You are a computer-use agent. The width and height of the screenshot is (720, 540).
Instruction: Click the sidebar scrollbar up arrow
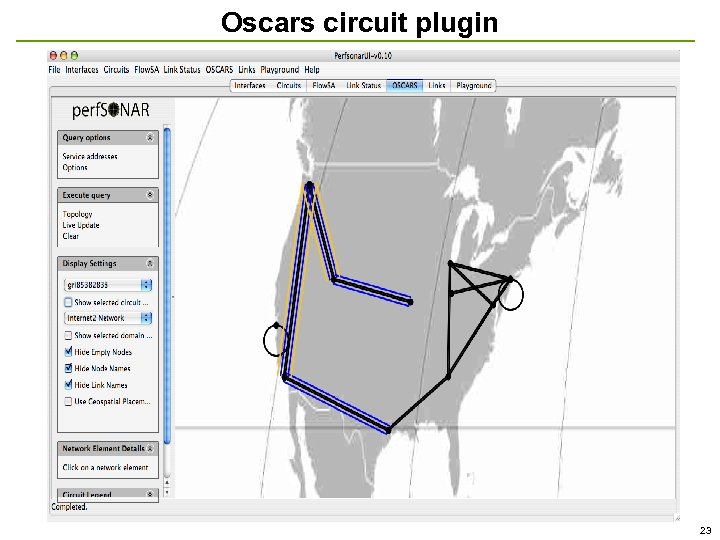(167, 483)
